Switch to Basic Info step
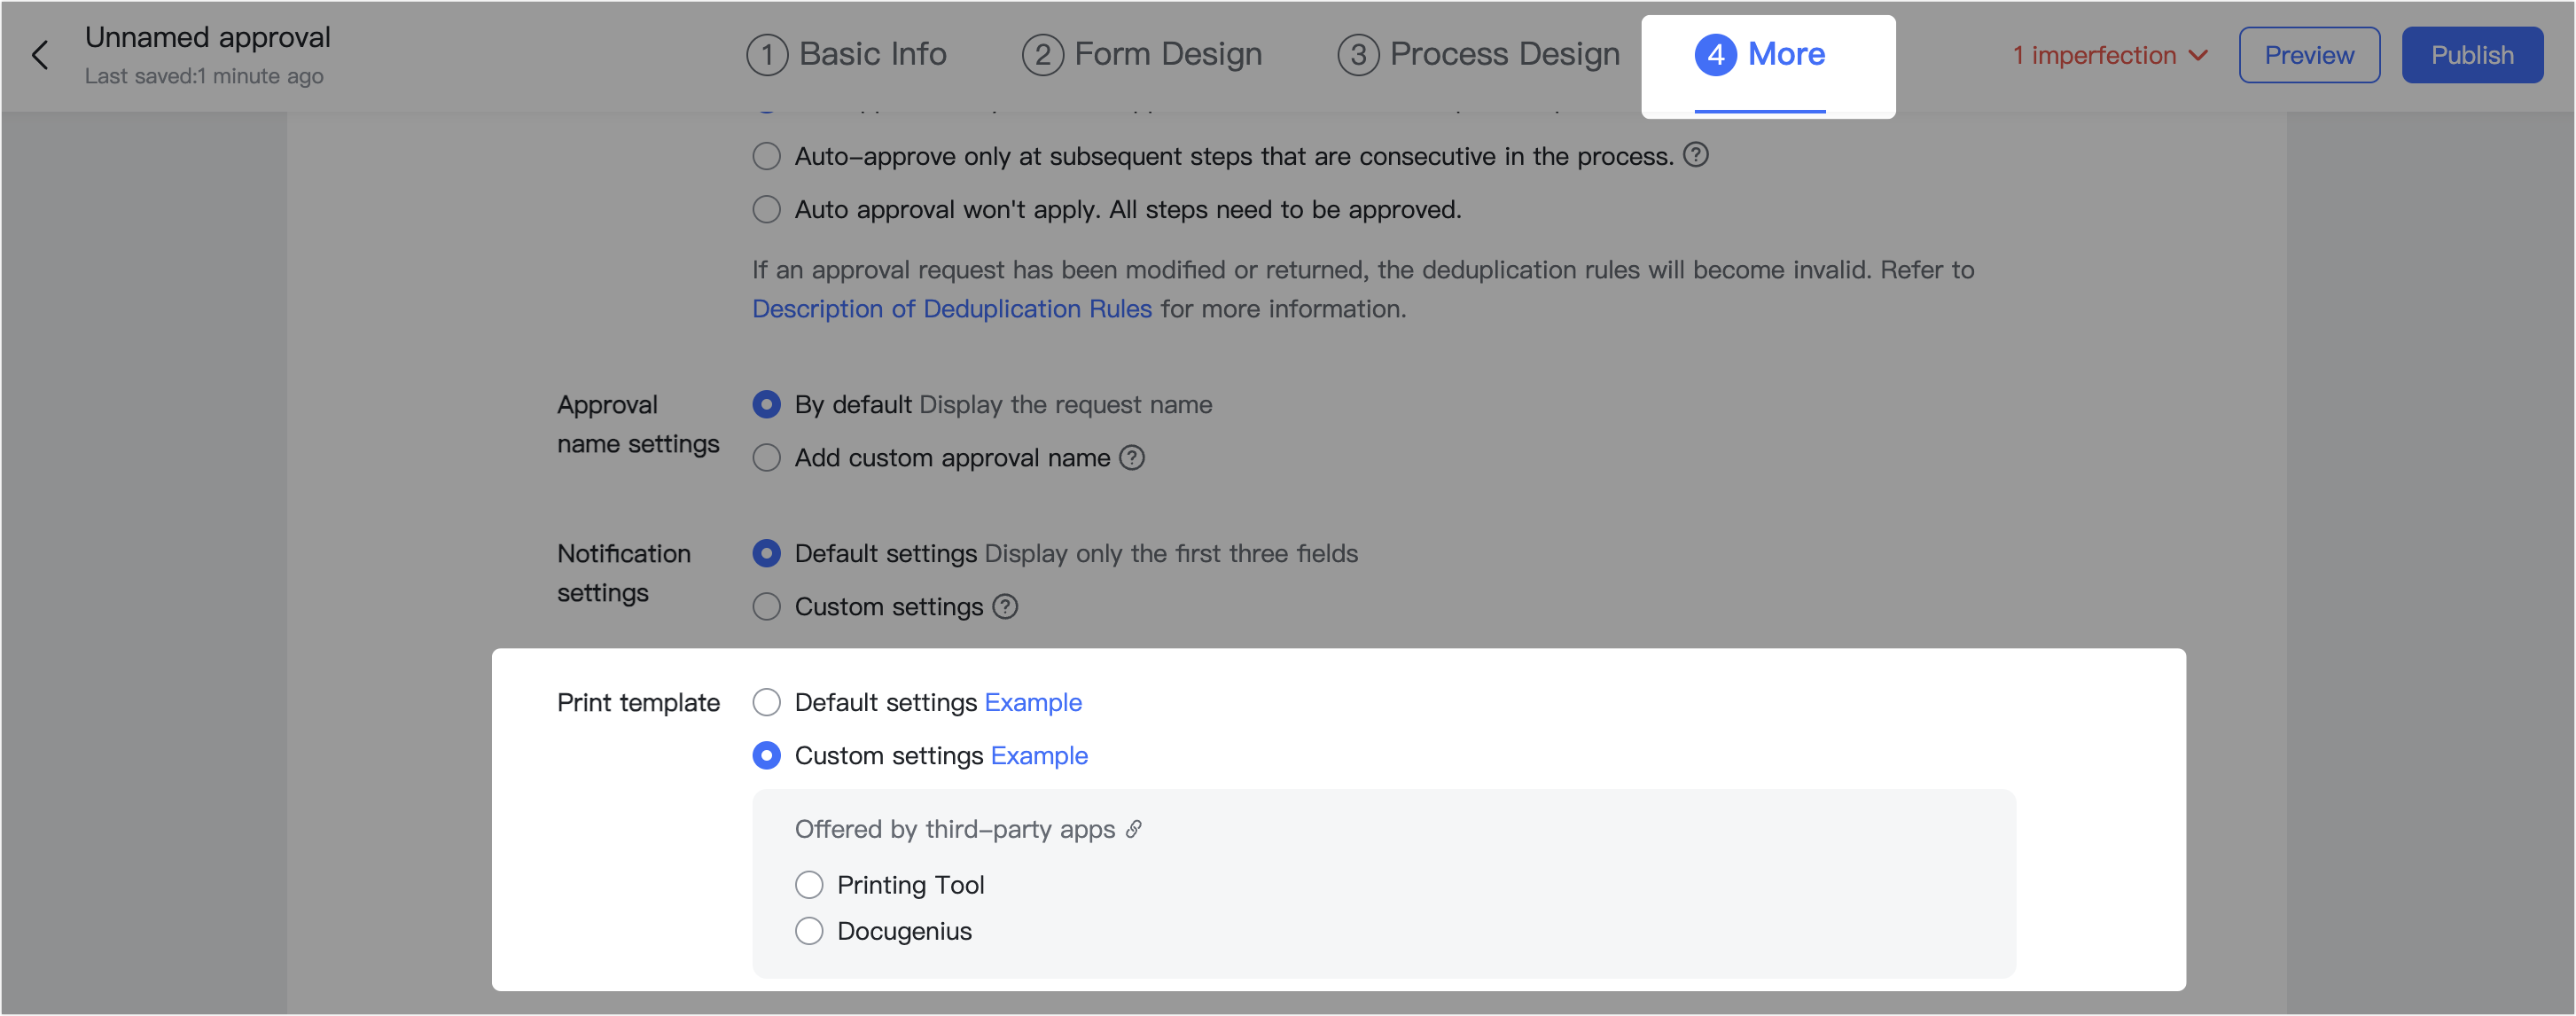Image resolution: width=2576 pixels, height=1016 pixels. (x=846, y=54)
